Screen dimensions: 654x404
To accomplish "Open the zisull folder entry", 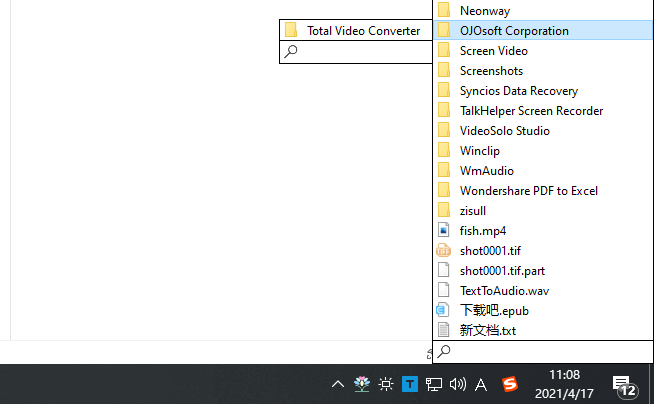I will pyautogui.click(x=543, y=211).
